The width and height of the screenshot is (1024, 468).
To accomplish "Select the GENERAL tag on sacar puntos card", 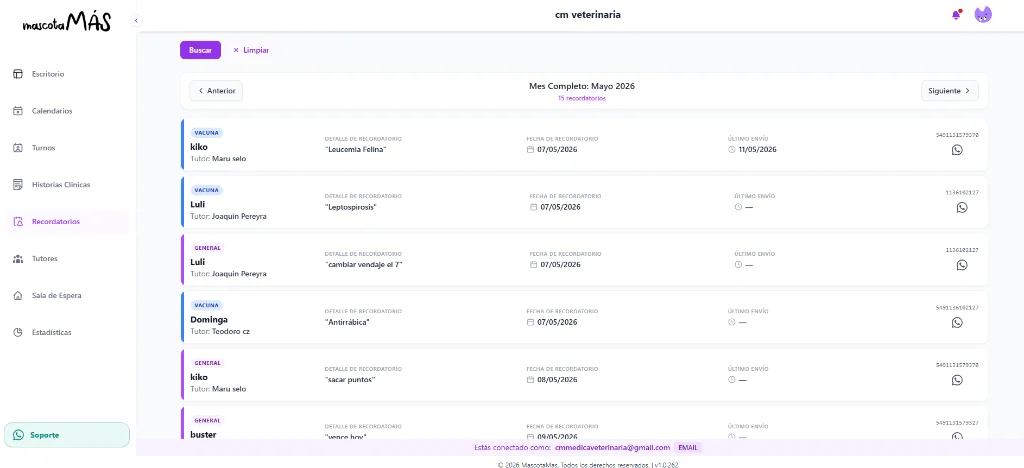I will point(208,363).
